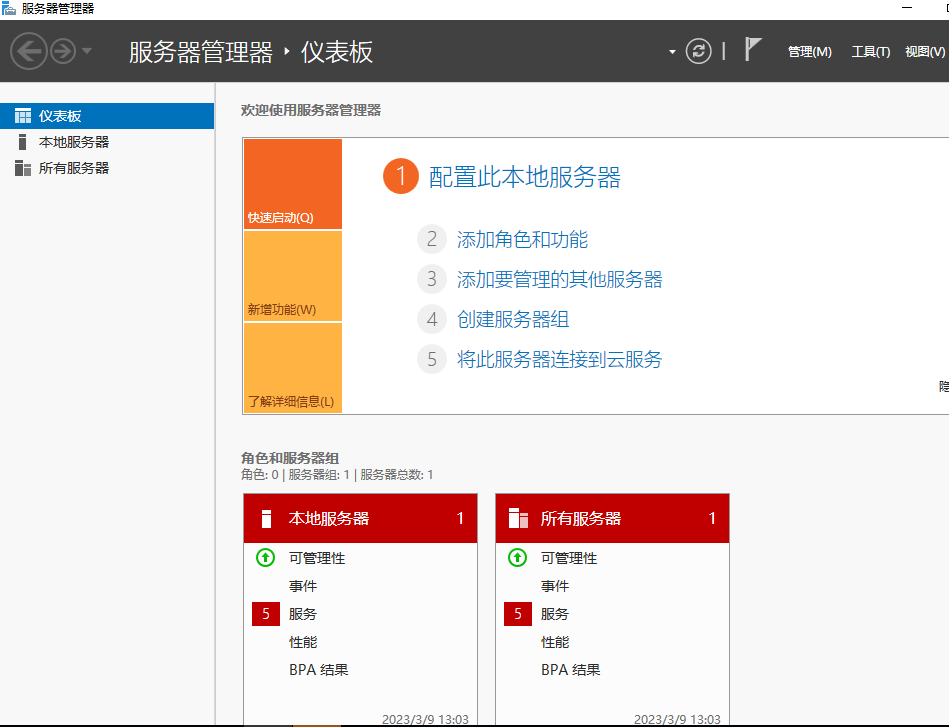This screenshot has width=949, height=727.
Task: Click servers icon in 所有服务器 tile header
Action: (x=518, y=518)
